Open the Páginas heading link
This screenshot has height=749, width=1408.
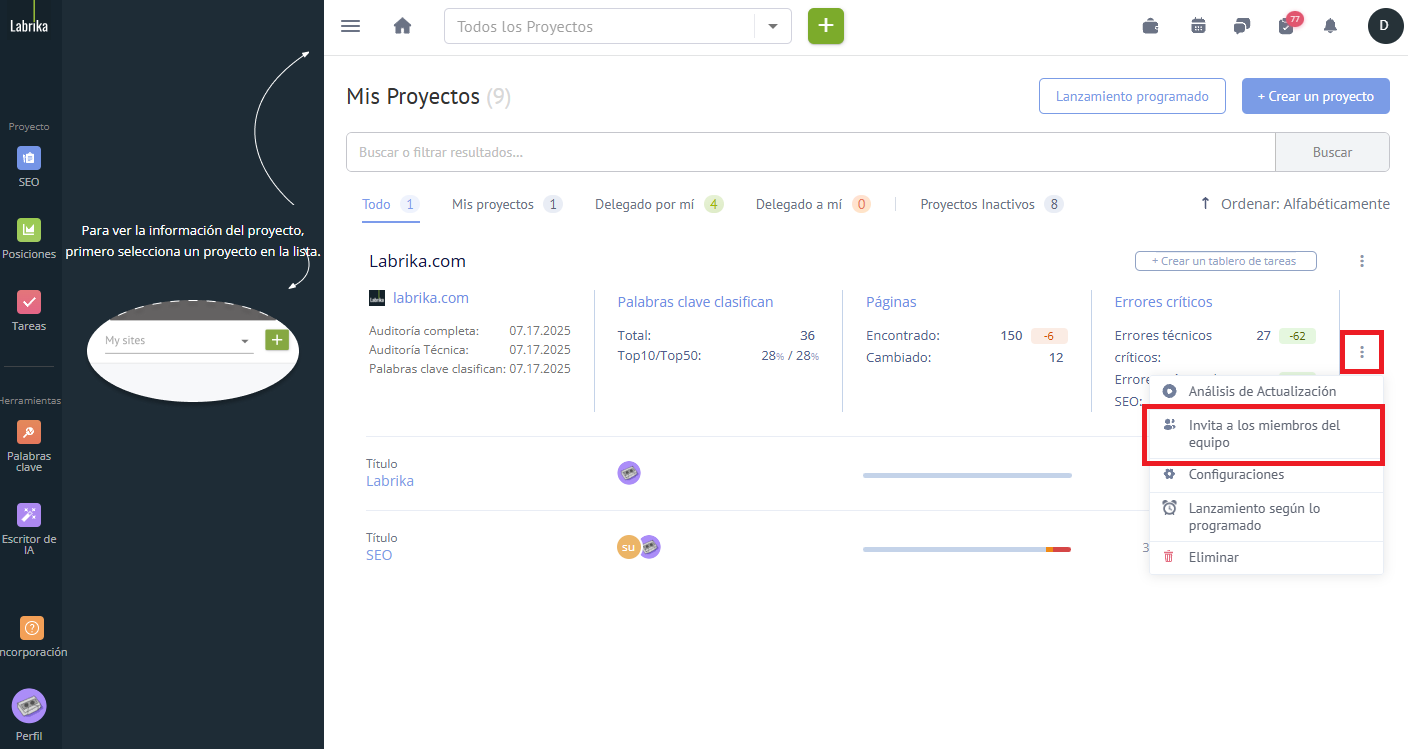(x=891, y=302)
